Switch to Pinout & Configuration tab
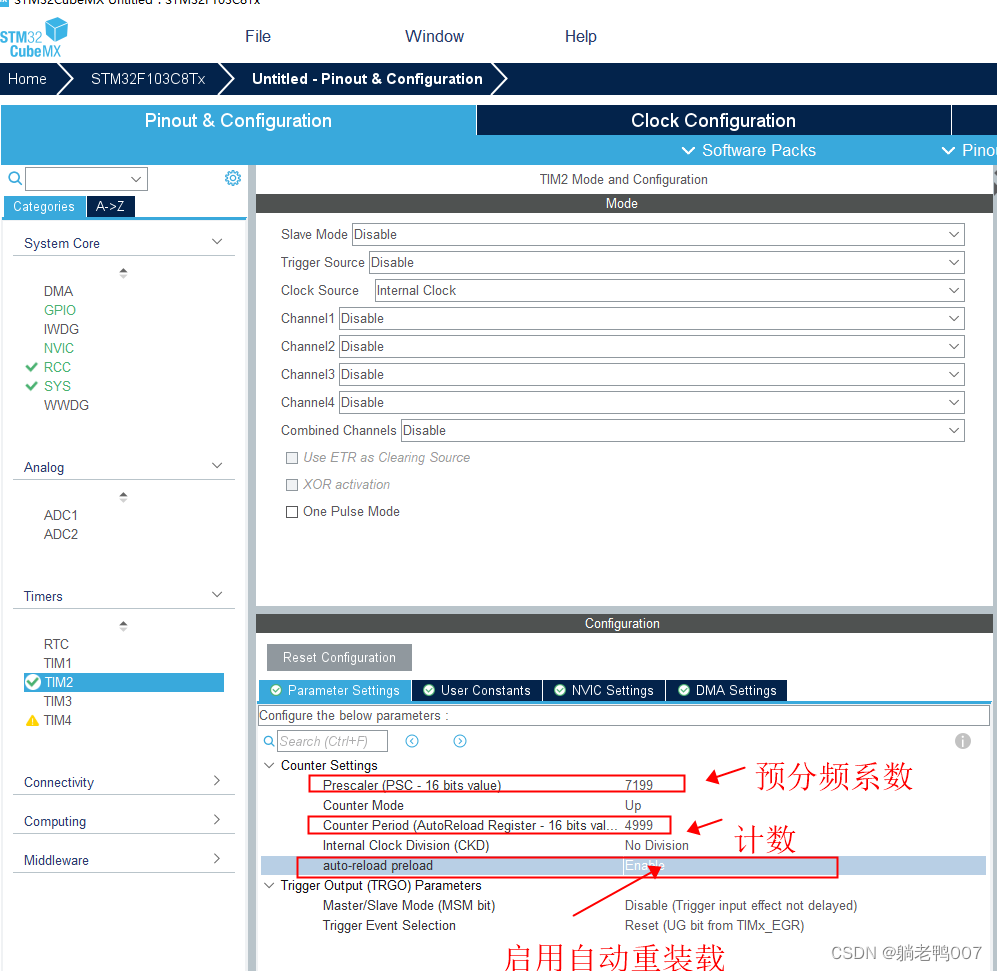This screenshot has height=971, width=997. (238, 120)
